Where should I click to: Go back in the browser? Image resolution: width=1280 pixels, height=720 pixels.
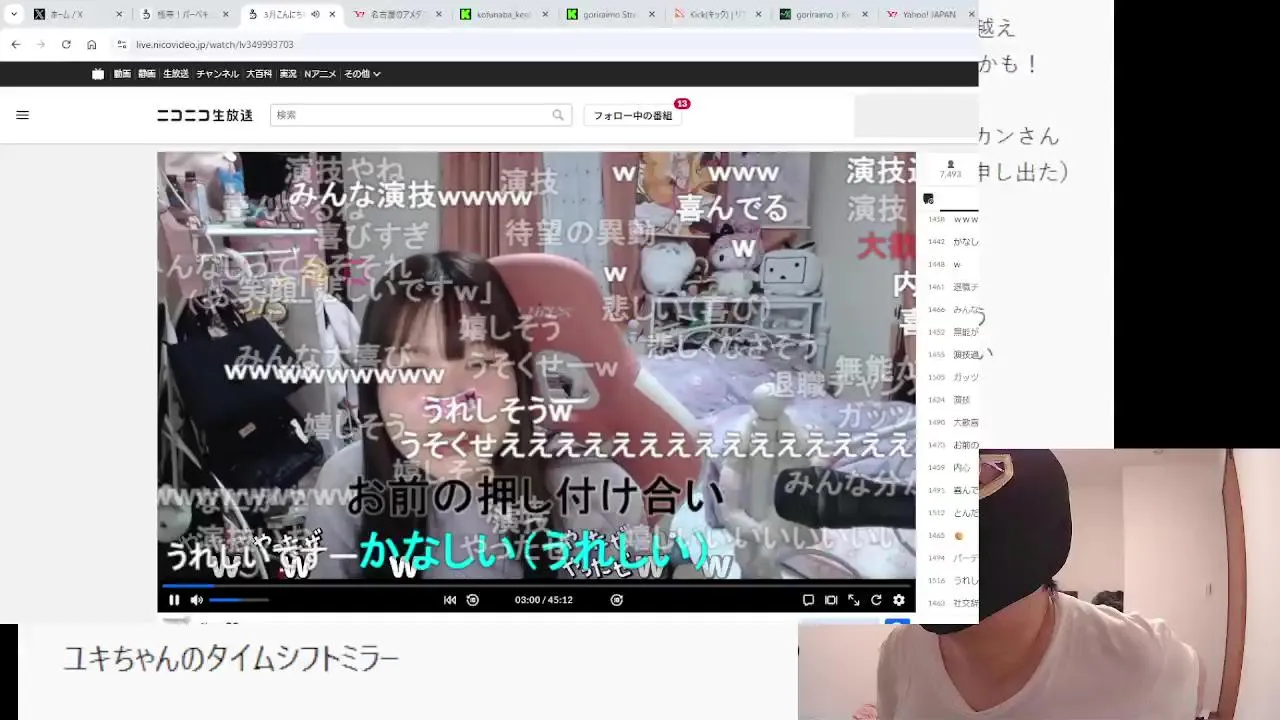[16, 44]
